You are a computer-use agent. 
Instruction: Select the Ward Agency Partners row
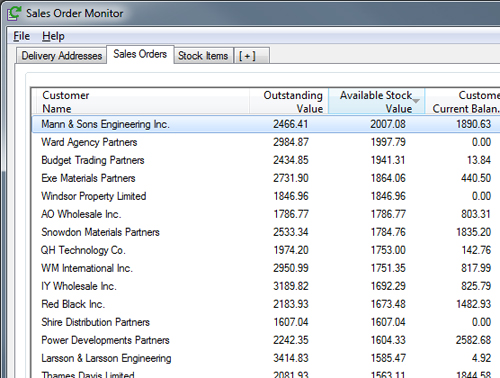[x=266, y=142]
